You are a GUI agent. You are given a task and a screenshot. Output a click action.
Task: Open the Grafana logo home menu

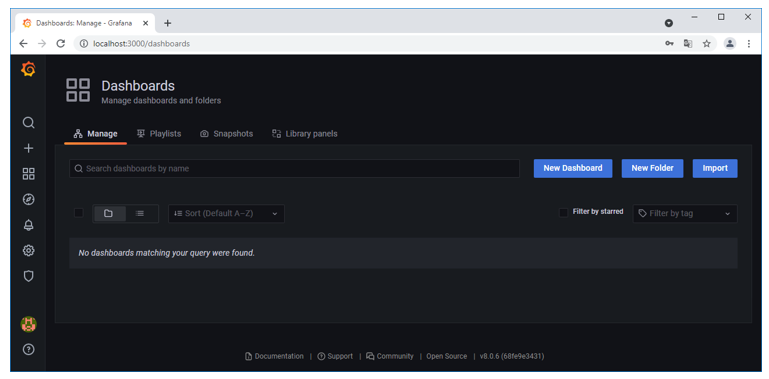(x=28, y=69)
